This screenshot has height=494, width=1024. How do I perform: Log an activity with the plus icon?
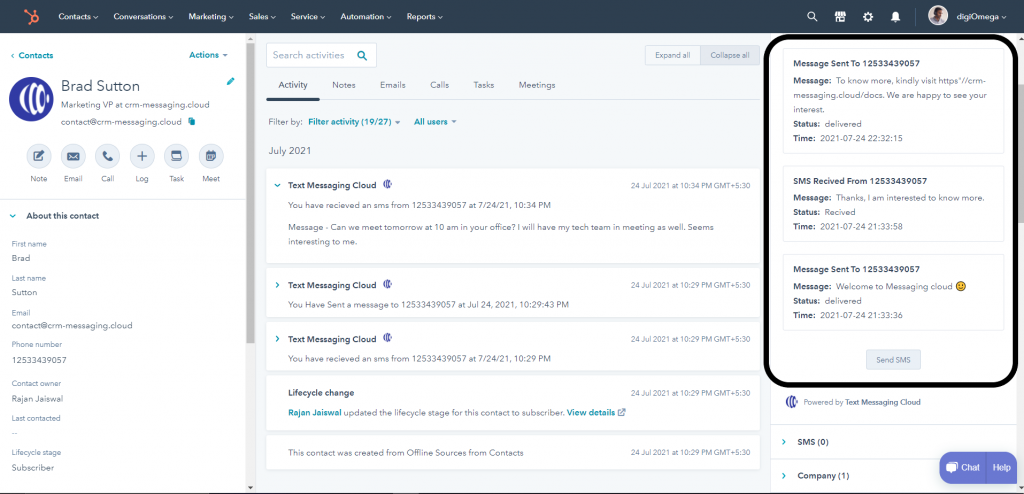[142, 157]
